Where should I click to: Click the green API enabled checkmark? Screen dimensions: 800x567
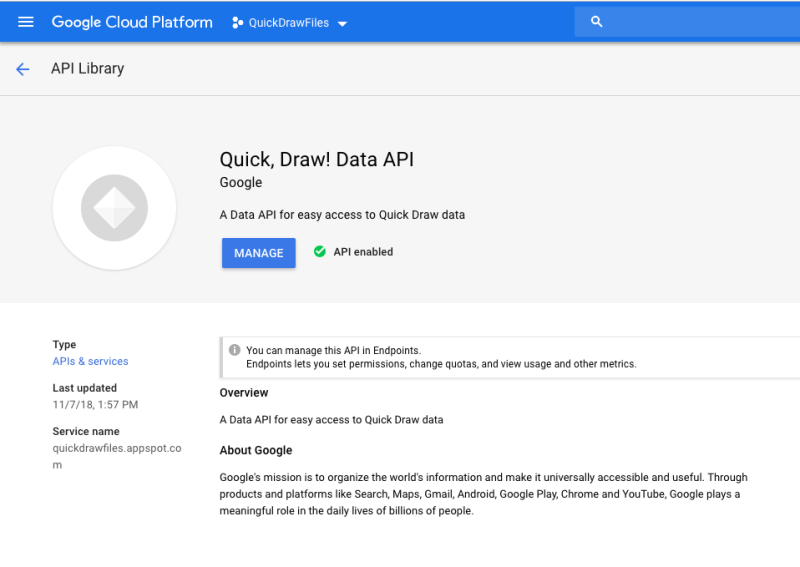(x=320, y=252)
